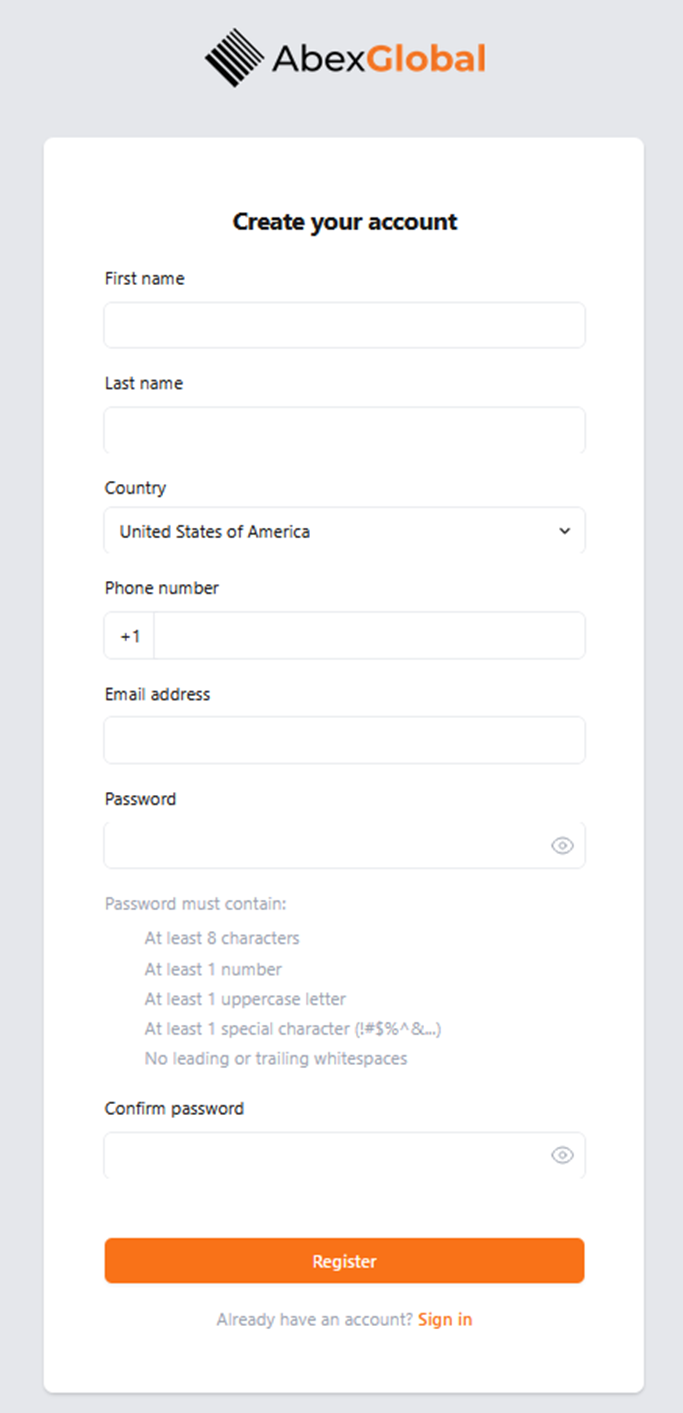Screen dimensions: 683x1413
Task: Show password in the Password field
Action: pos(562,846)
